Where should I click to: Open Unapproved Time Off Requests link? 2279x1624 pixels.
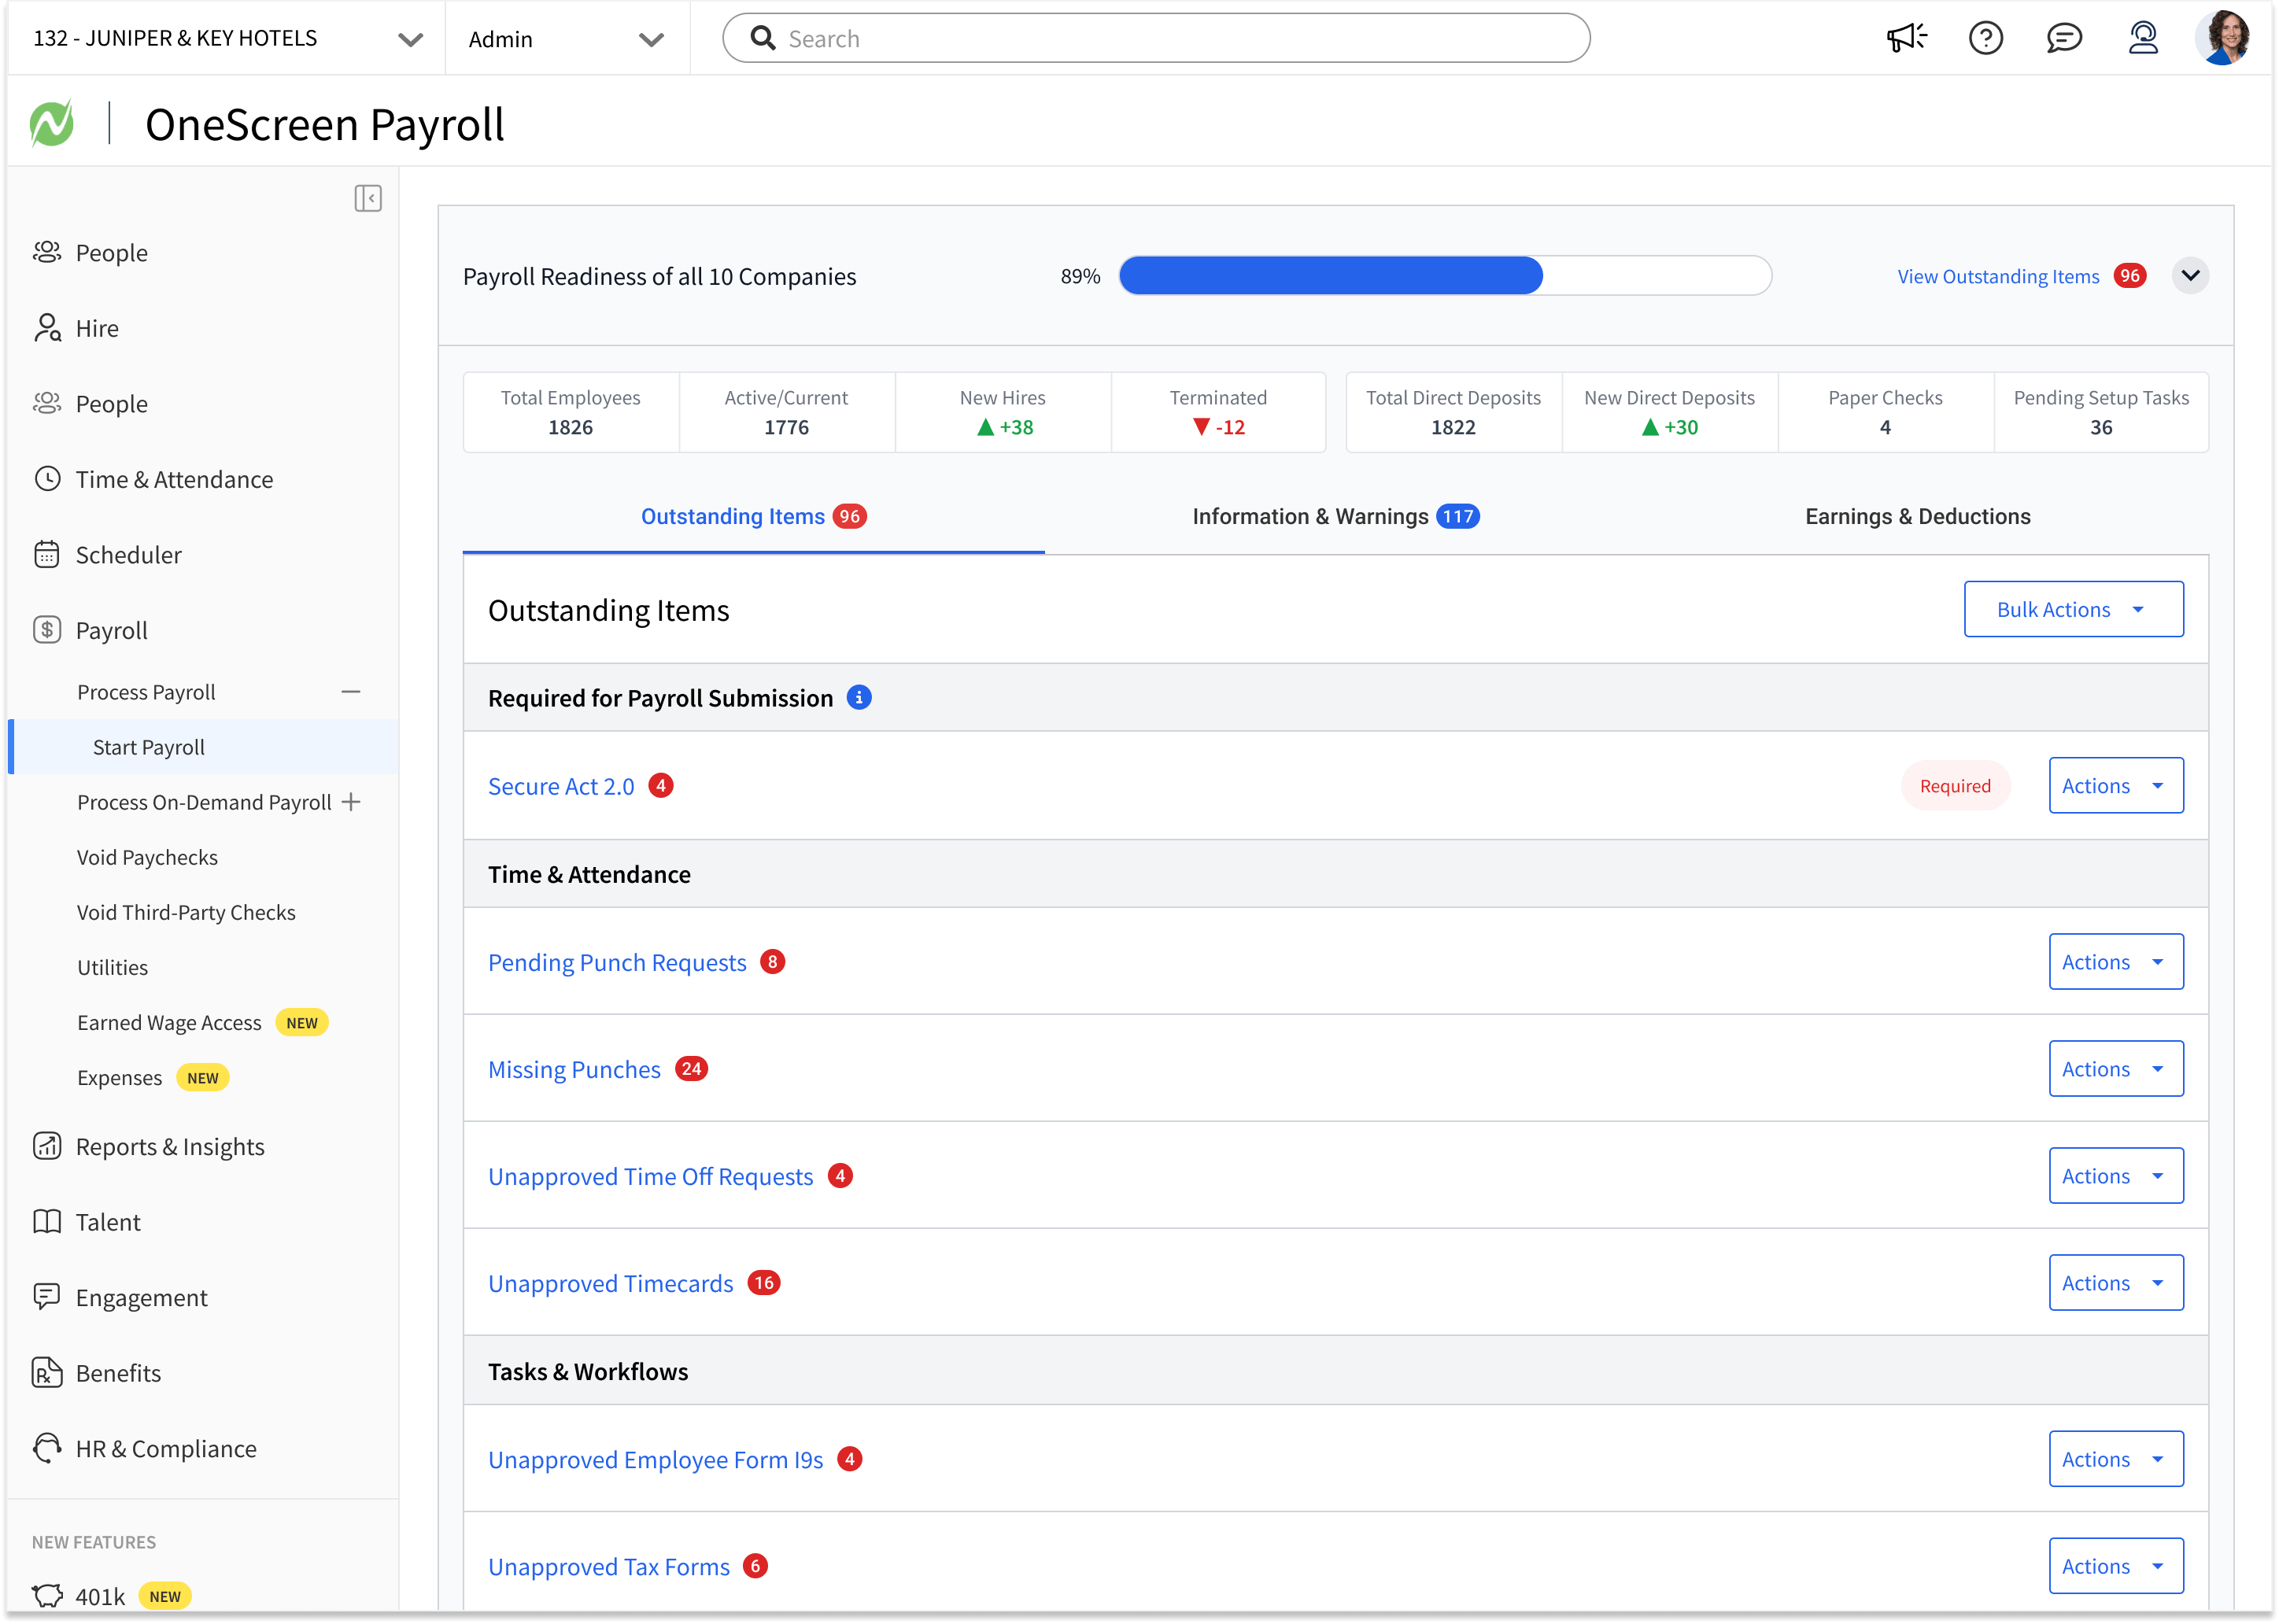click(x=650, y=1176)
